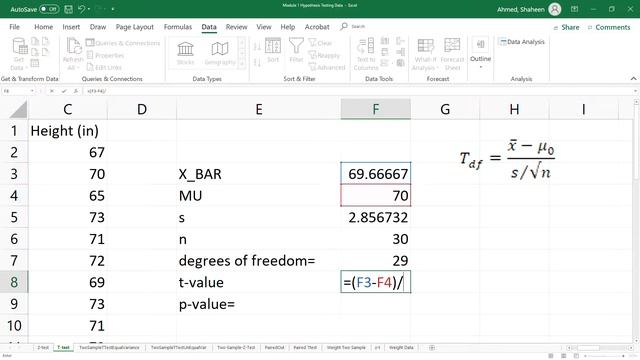
Task: Toggle the AutoSave switch
Action: pos(49,9)
